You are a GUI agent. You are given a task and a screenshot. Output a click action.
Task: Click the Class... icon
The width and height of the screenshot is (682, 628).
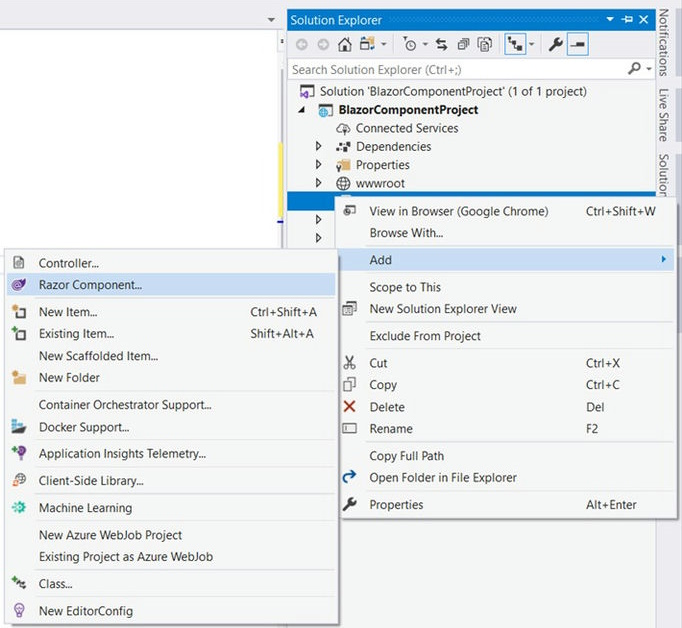[19, 583]
